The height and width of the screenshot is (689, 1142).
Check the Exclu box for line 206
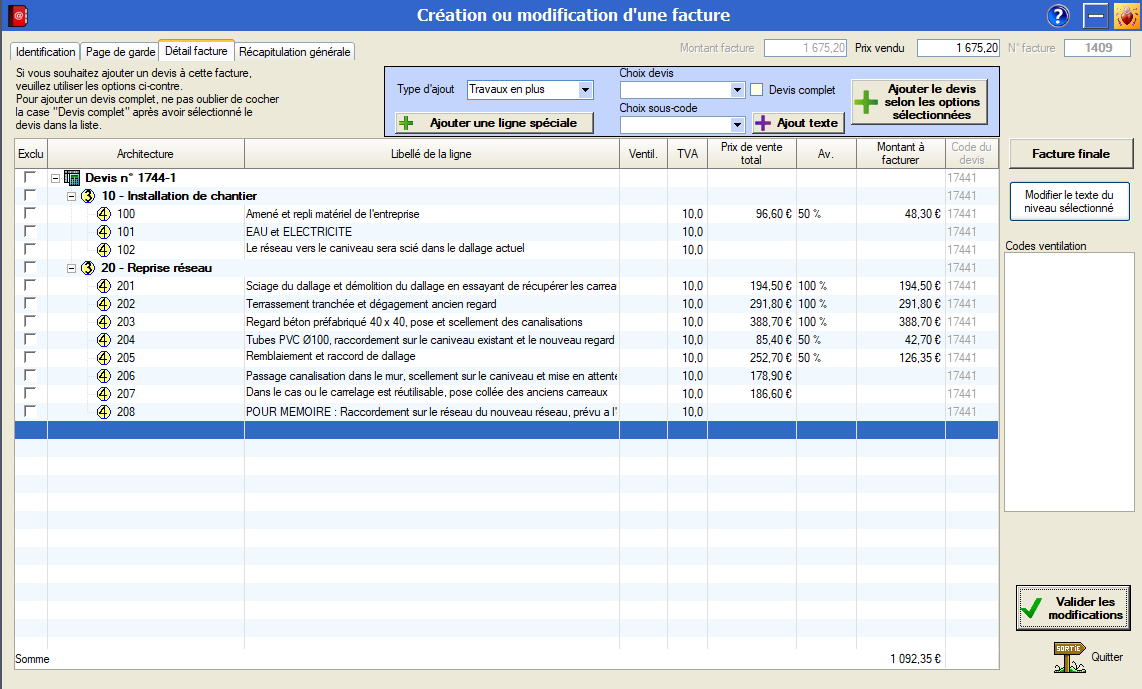[x=30, y=376]
